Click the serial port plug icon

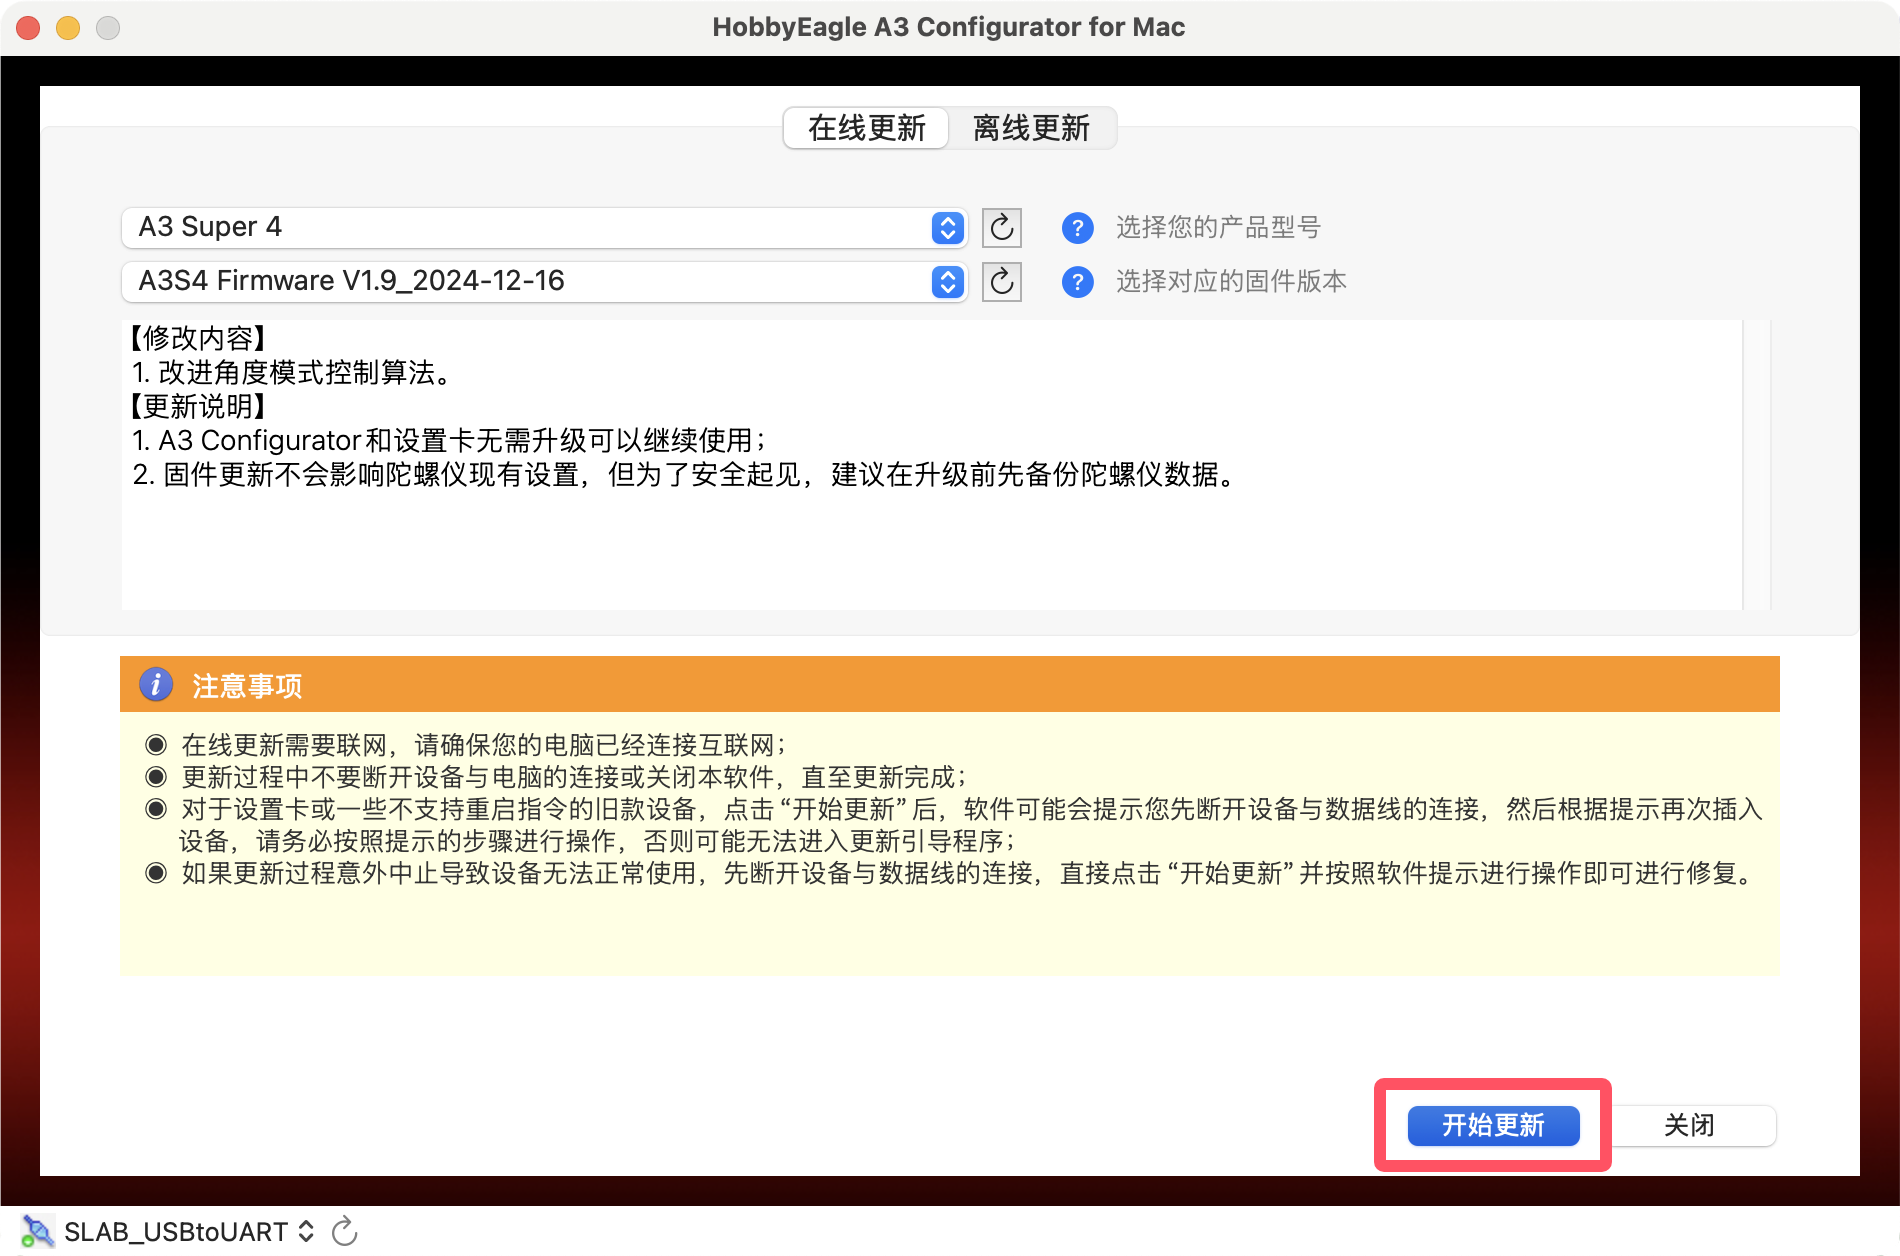point(38,1231)
